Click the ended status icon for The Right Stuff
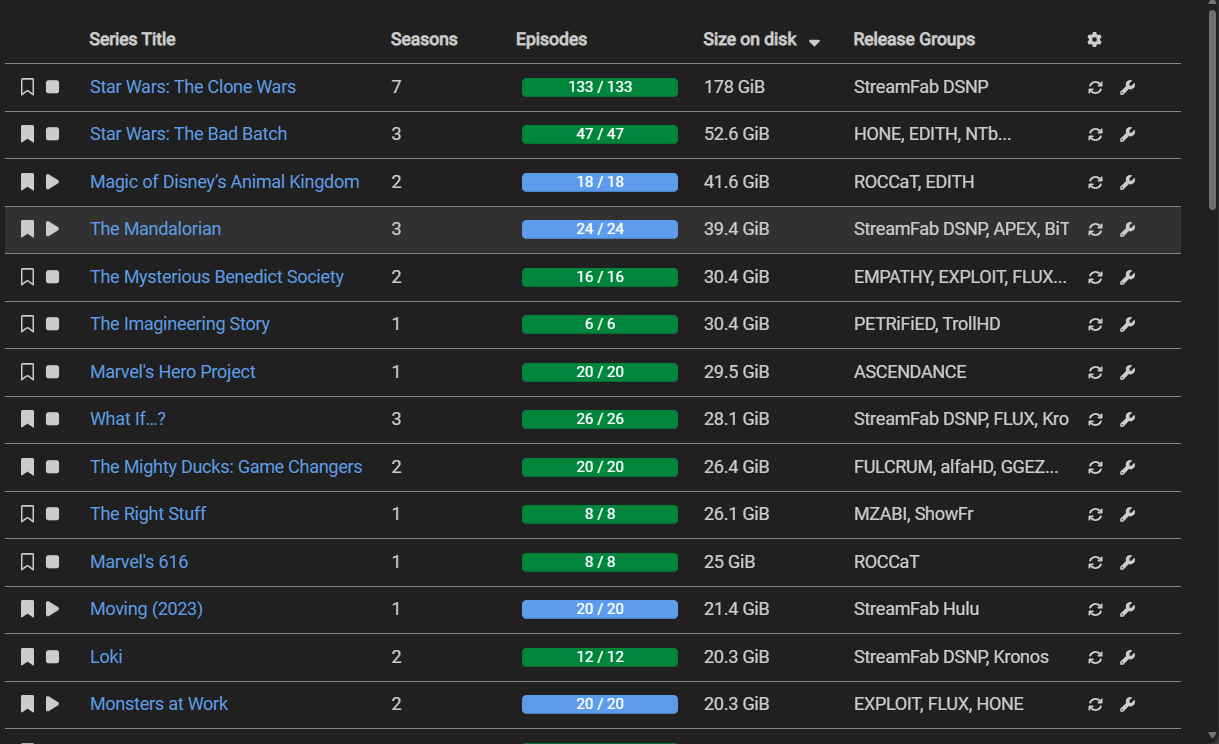1219x744 pixels. [x=53, y=514]
